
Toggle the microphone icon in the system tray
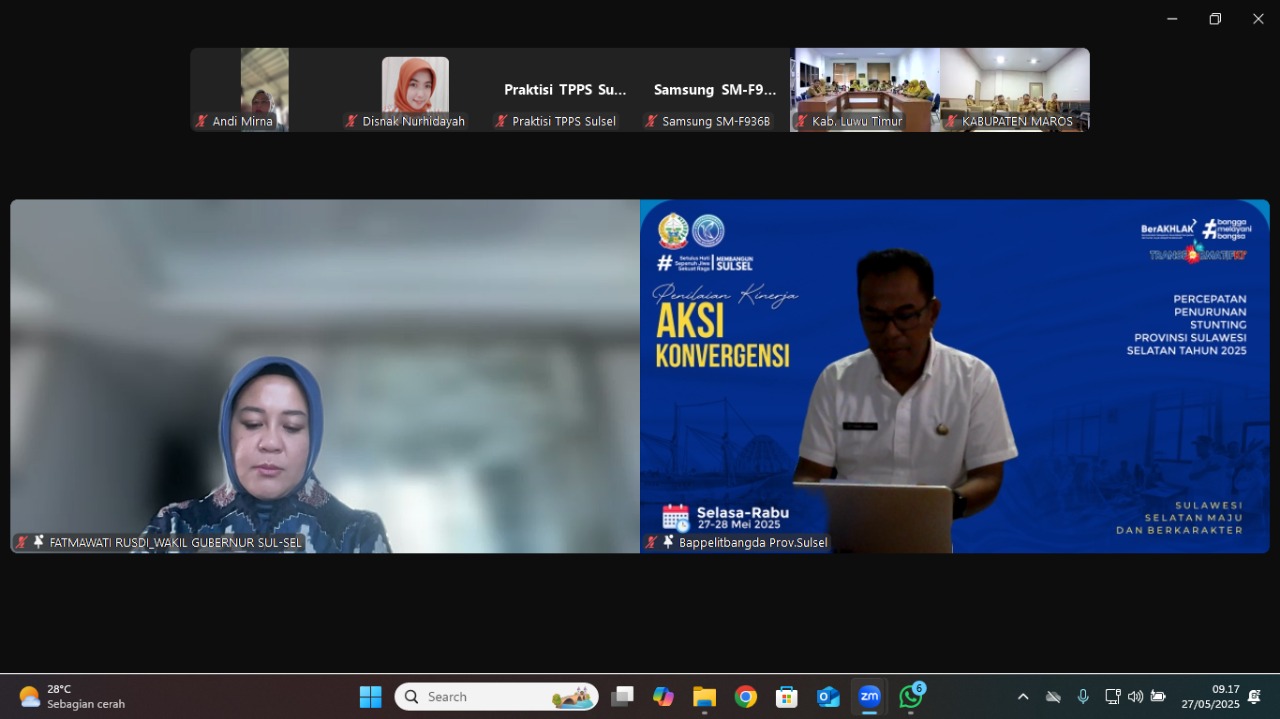pos(1083,697)
